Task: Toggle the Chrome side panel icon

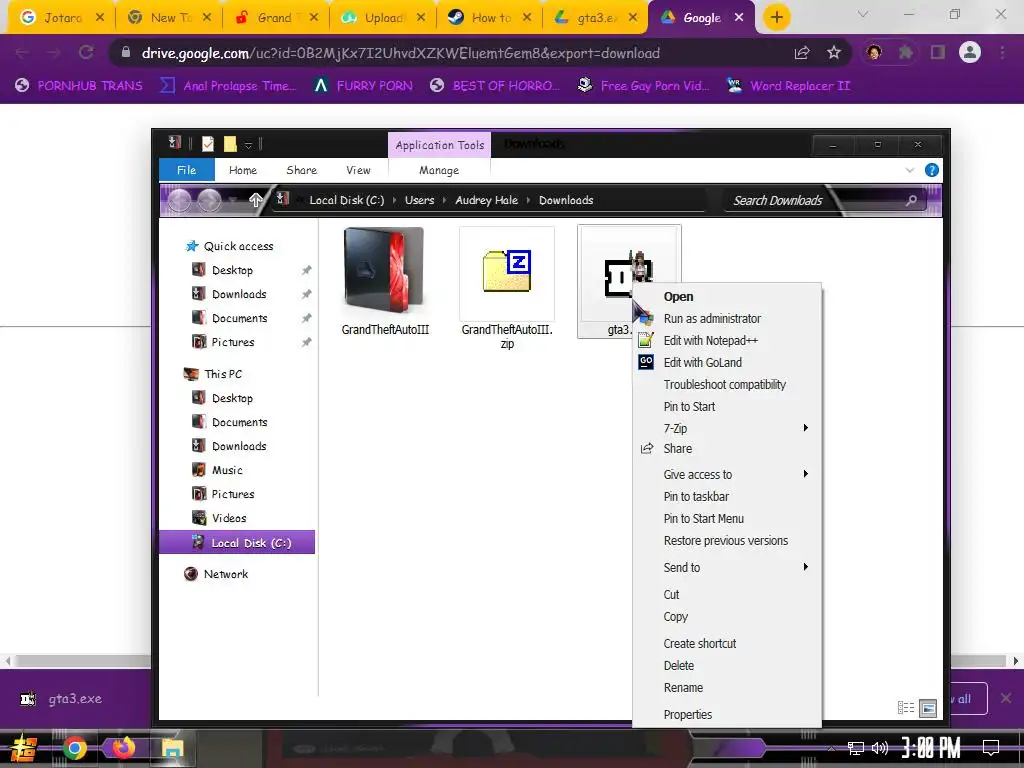Action: coord(938,52)
